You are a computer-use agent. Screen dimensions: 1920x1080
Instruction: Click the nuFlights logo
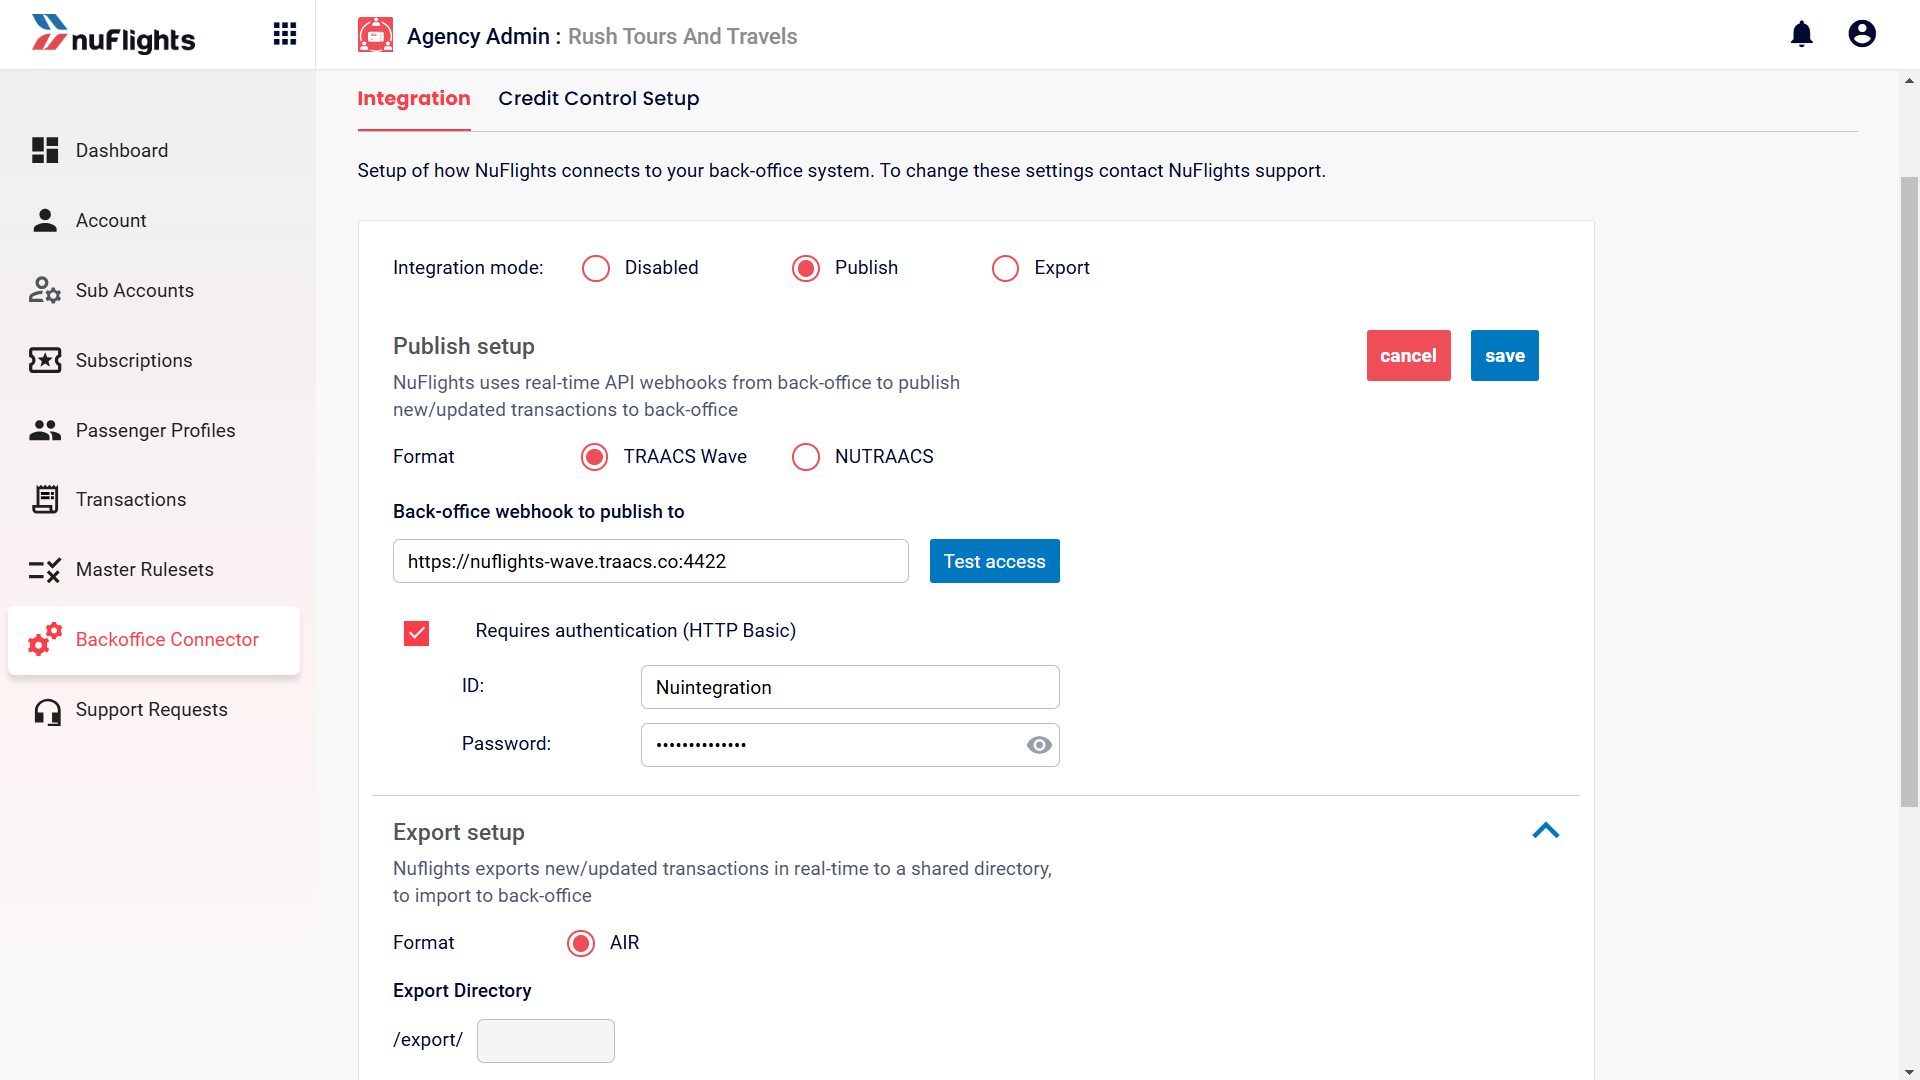113,34
